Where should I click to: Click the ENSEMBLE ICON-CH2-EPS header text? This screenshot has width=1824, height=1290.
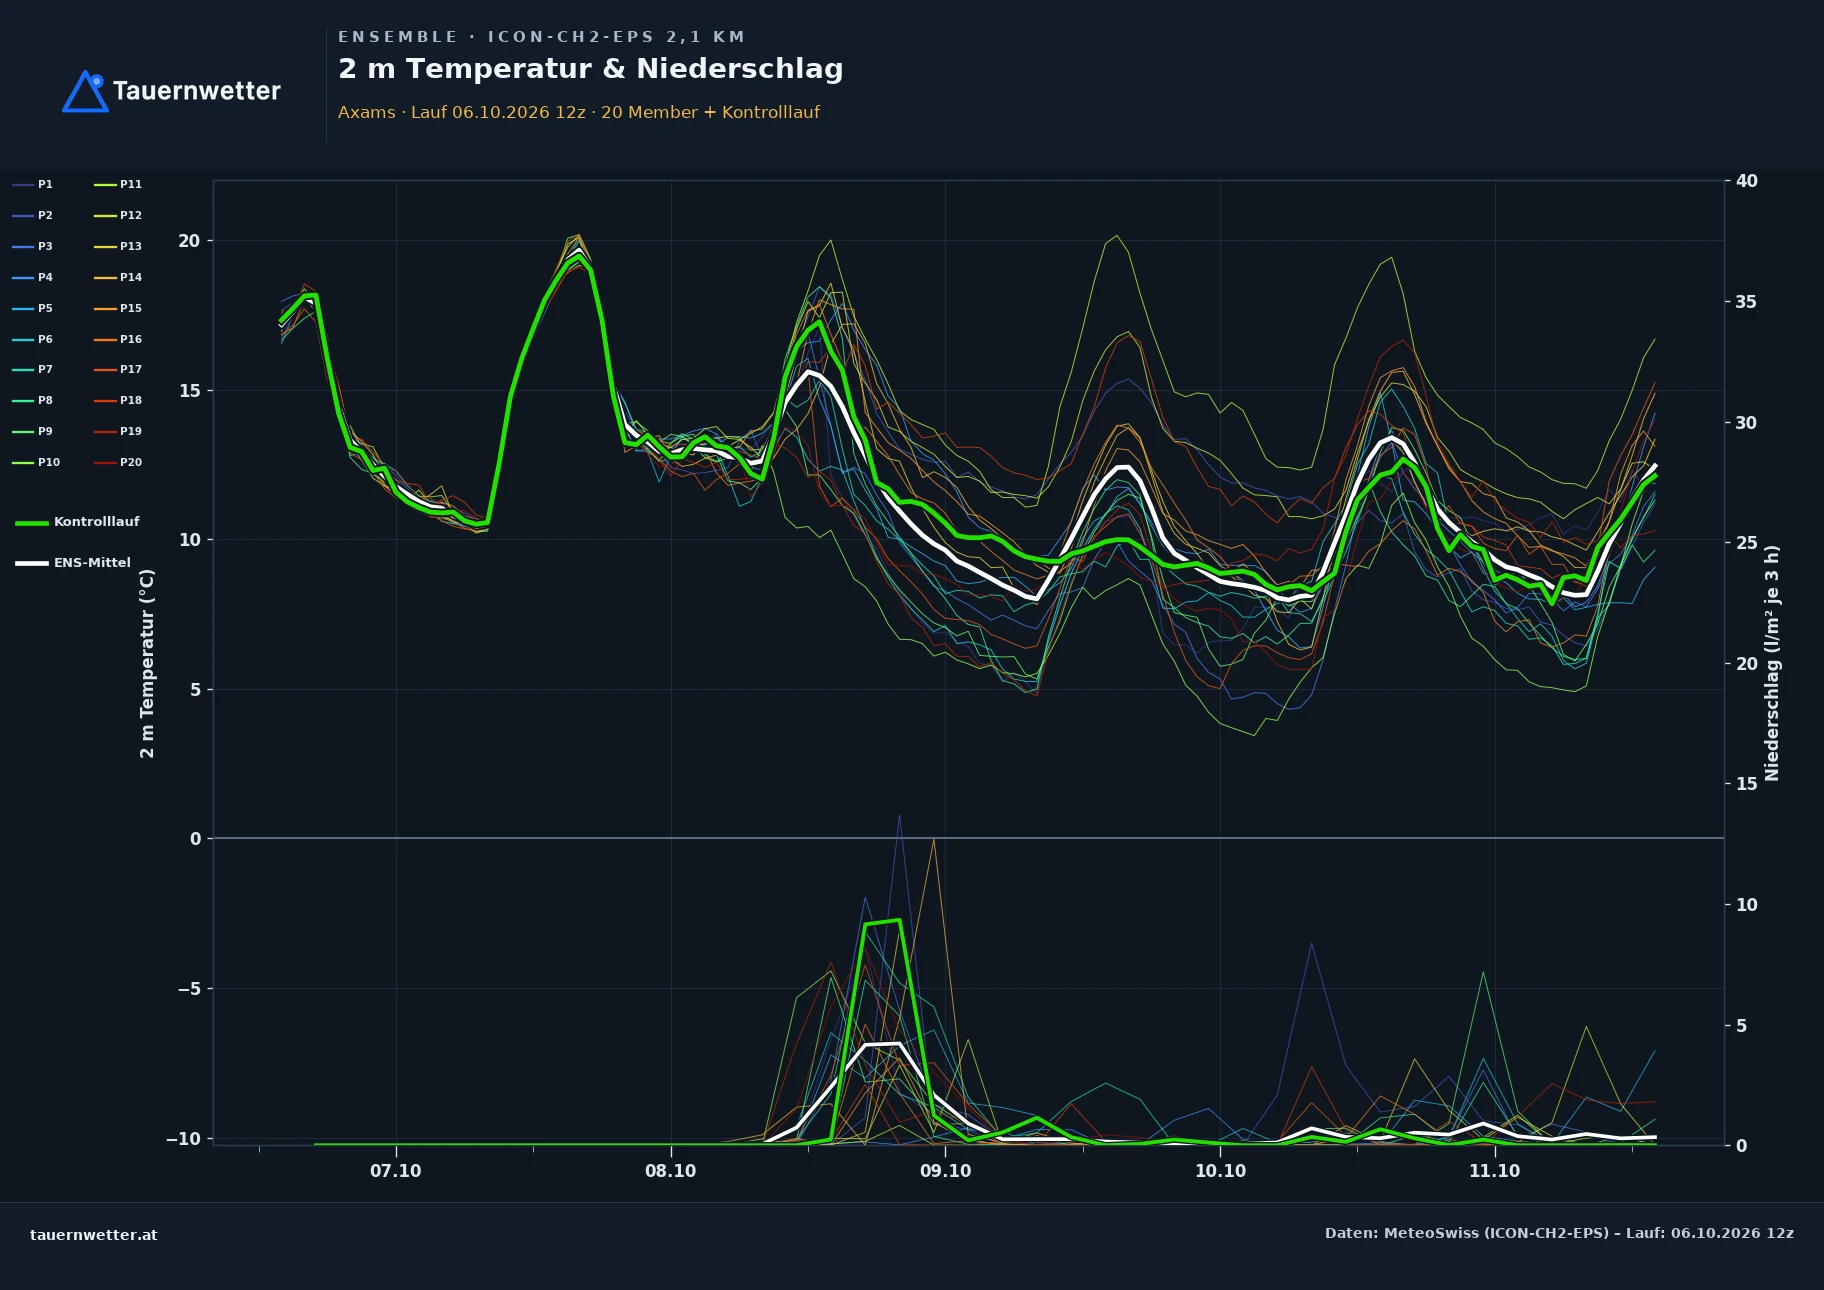(541, 37)
